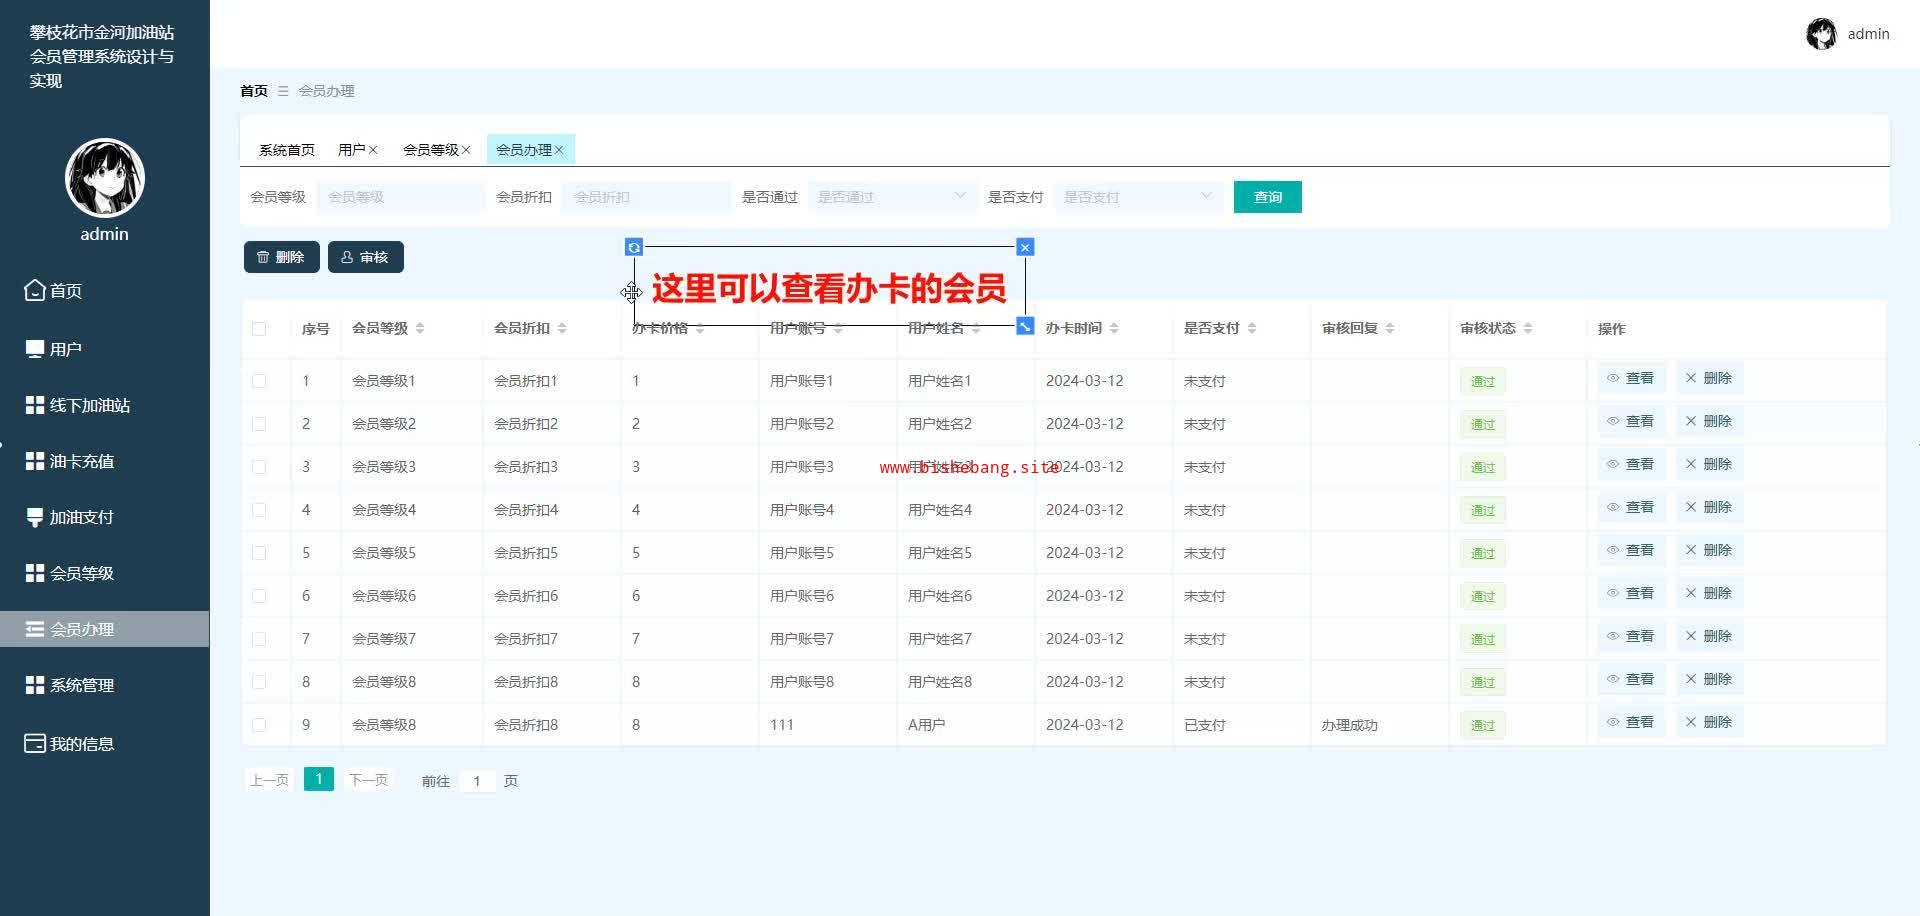Click the 会员等级 search input field
Screen dimensions: 1920x916
[400, 197]
